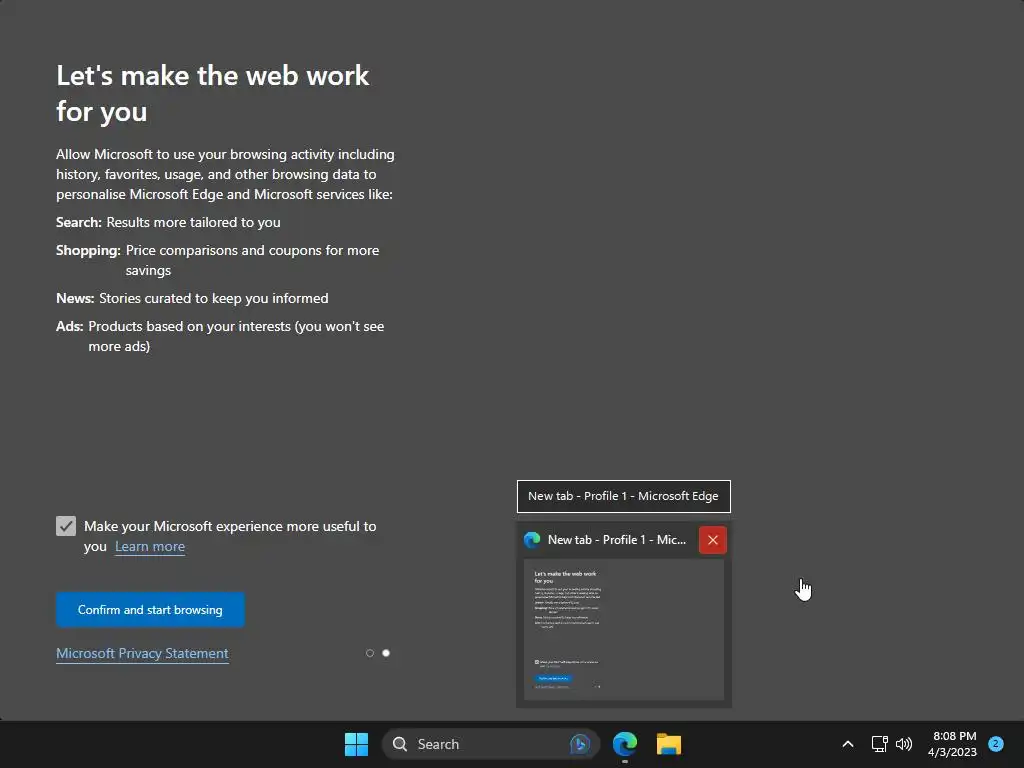Open the notification badge showing 2
The width and height of the screenshot is (1024, 768).
[995, 744]
